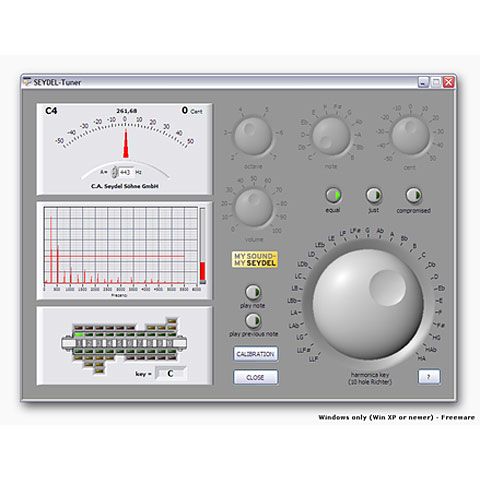This screenshot has width=480, height=480.
Task: Click the key = C display field
Action: (171, 373)
